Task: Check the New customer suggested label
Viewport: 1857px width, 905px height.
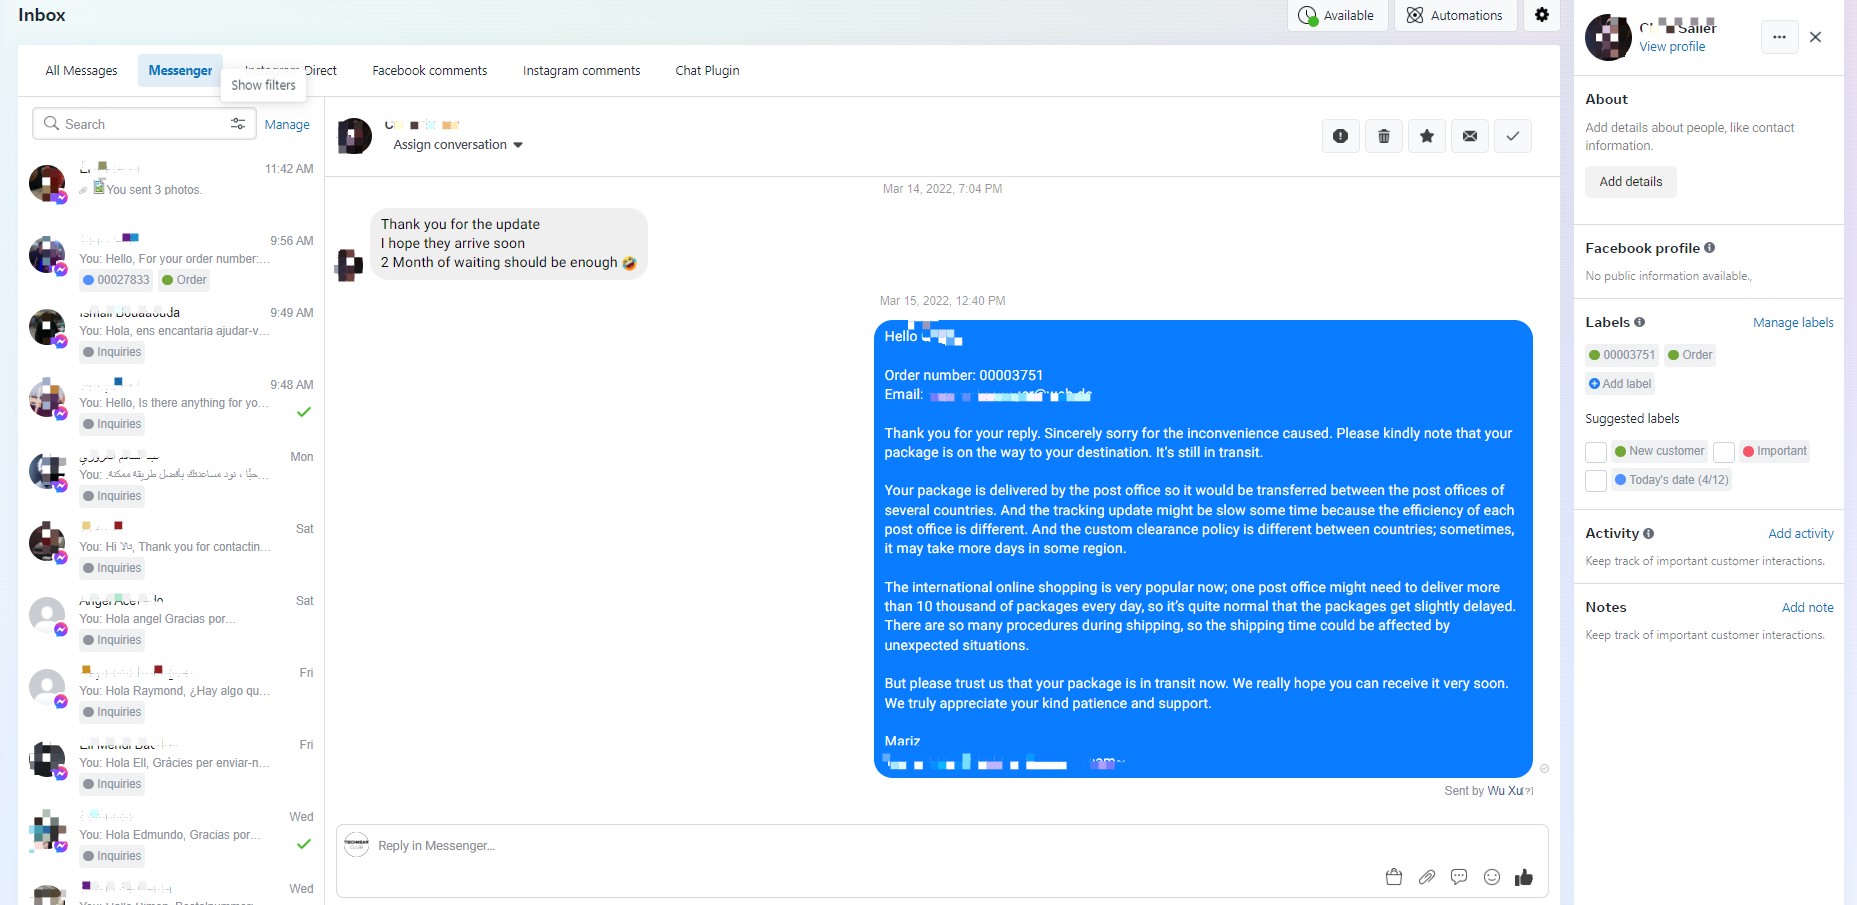Action: 1596,452
